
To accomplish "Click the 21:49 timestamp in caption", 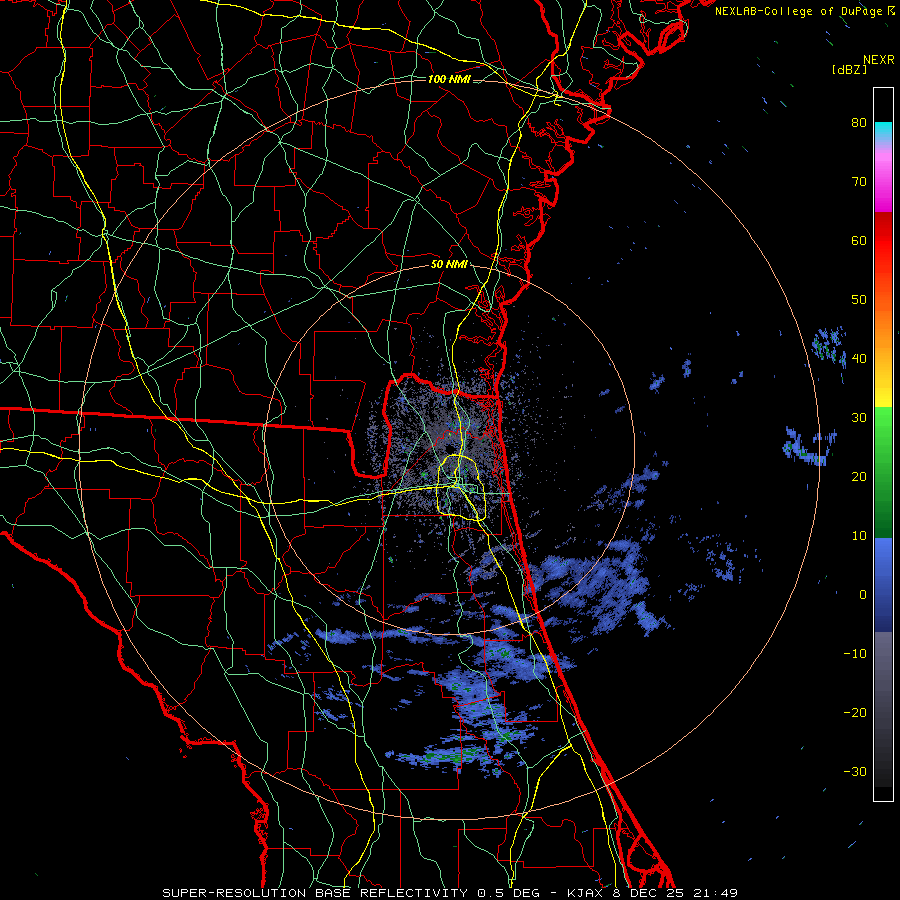I will point(717,893).
